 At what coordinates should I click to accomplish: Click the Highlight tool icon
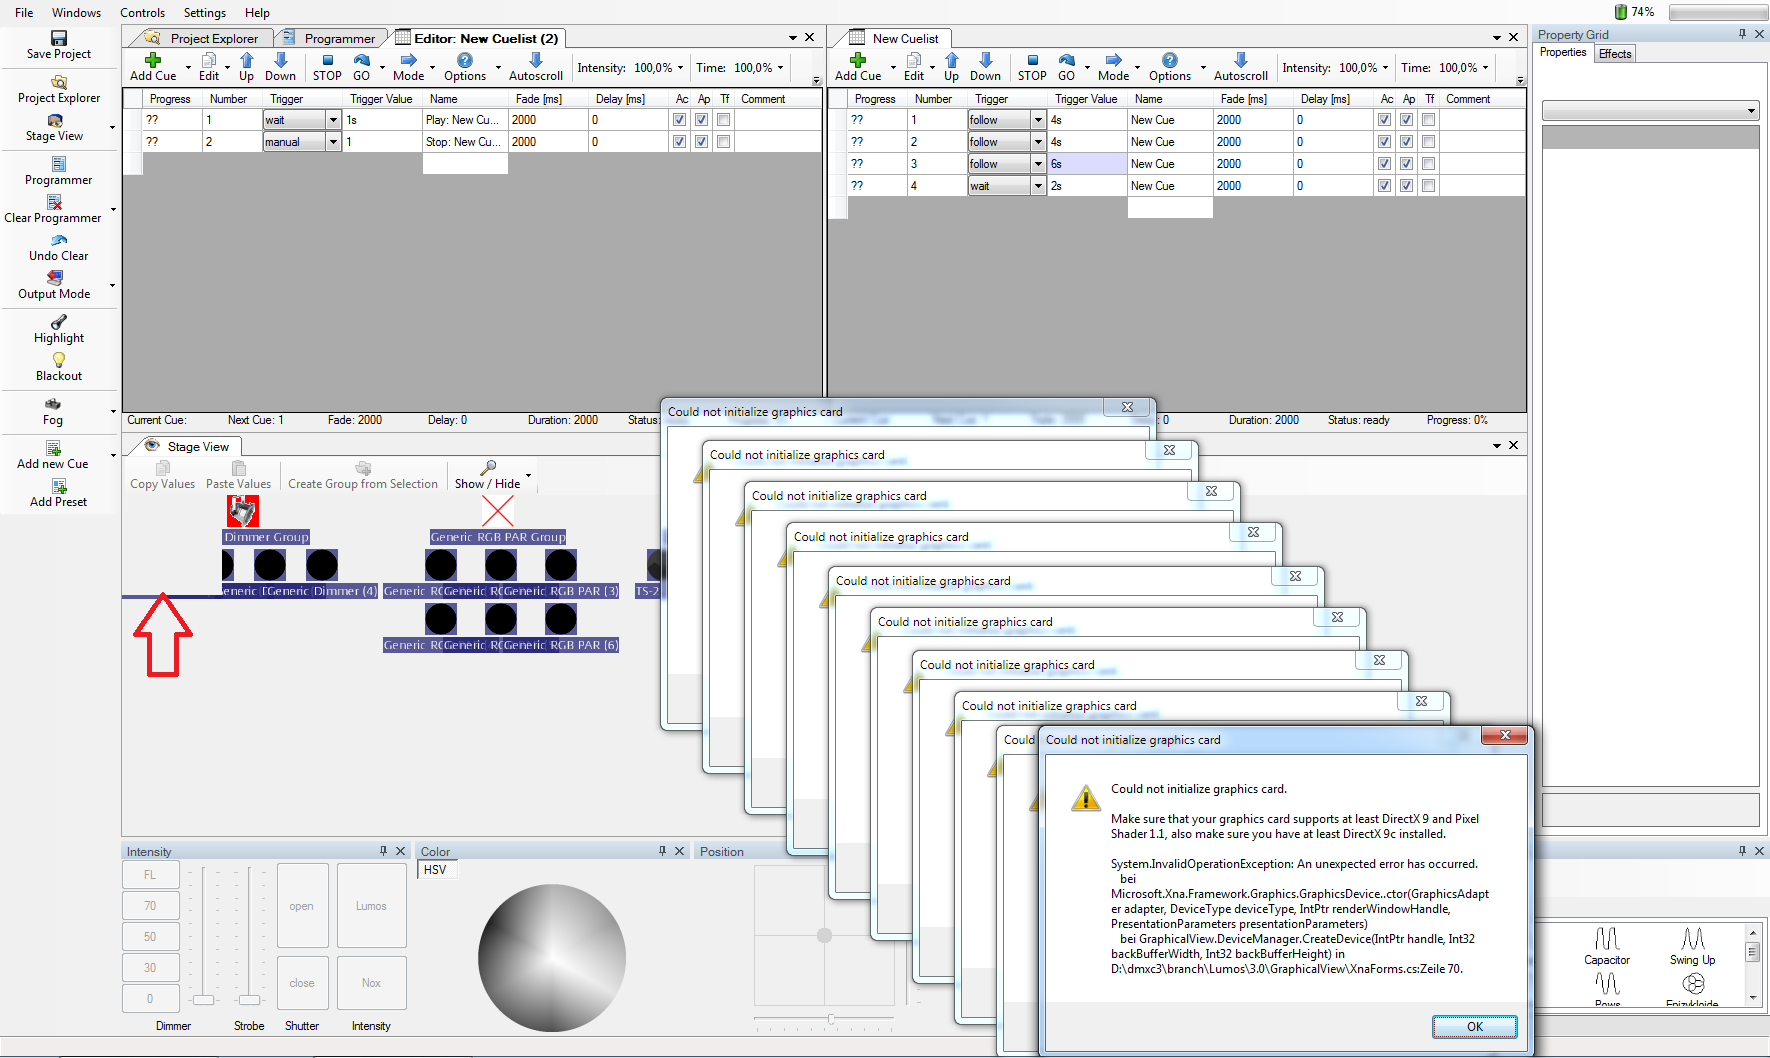(x=59, y=322)
